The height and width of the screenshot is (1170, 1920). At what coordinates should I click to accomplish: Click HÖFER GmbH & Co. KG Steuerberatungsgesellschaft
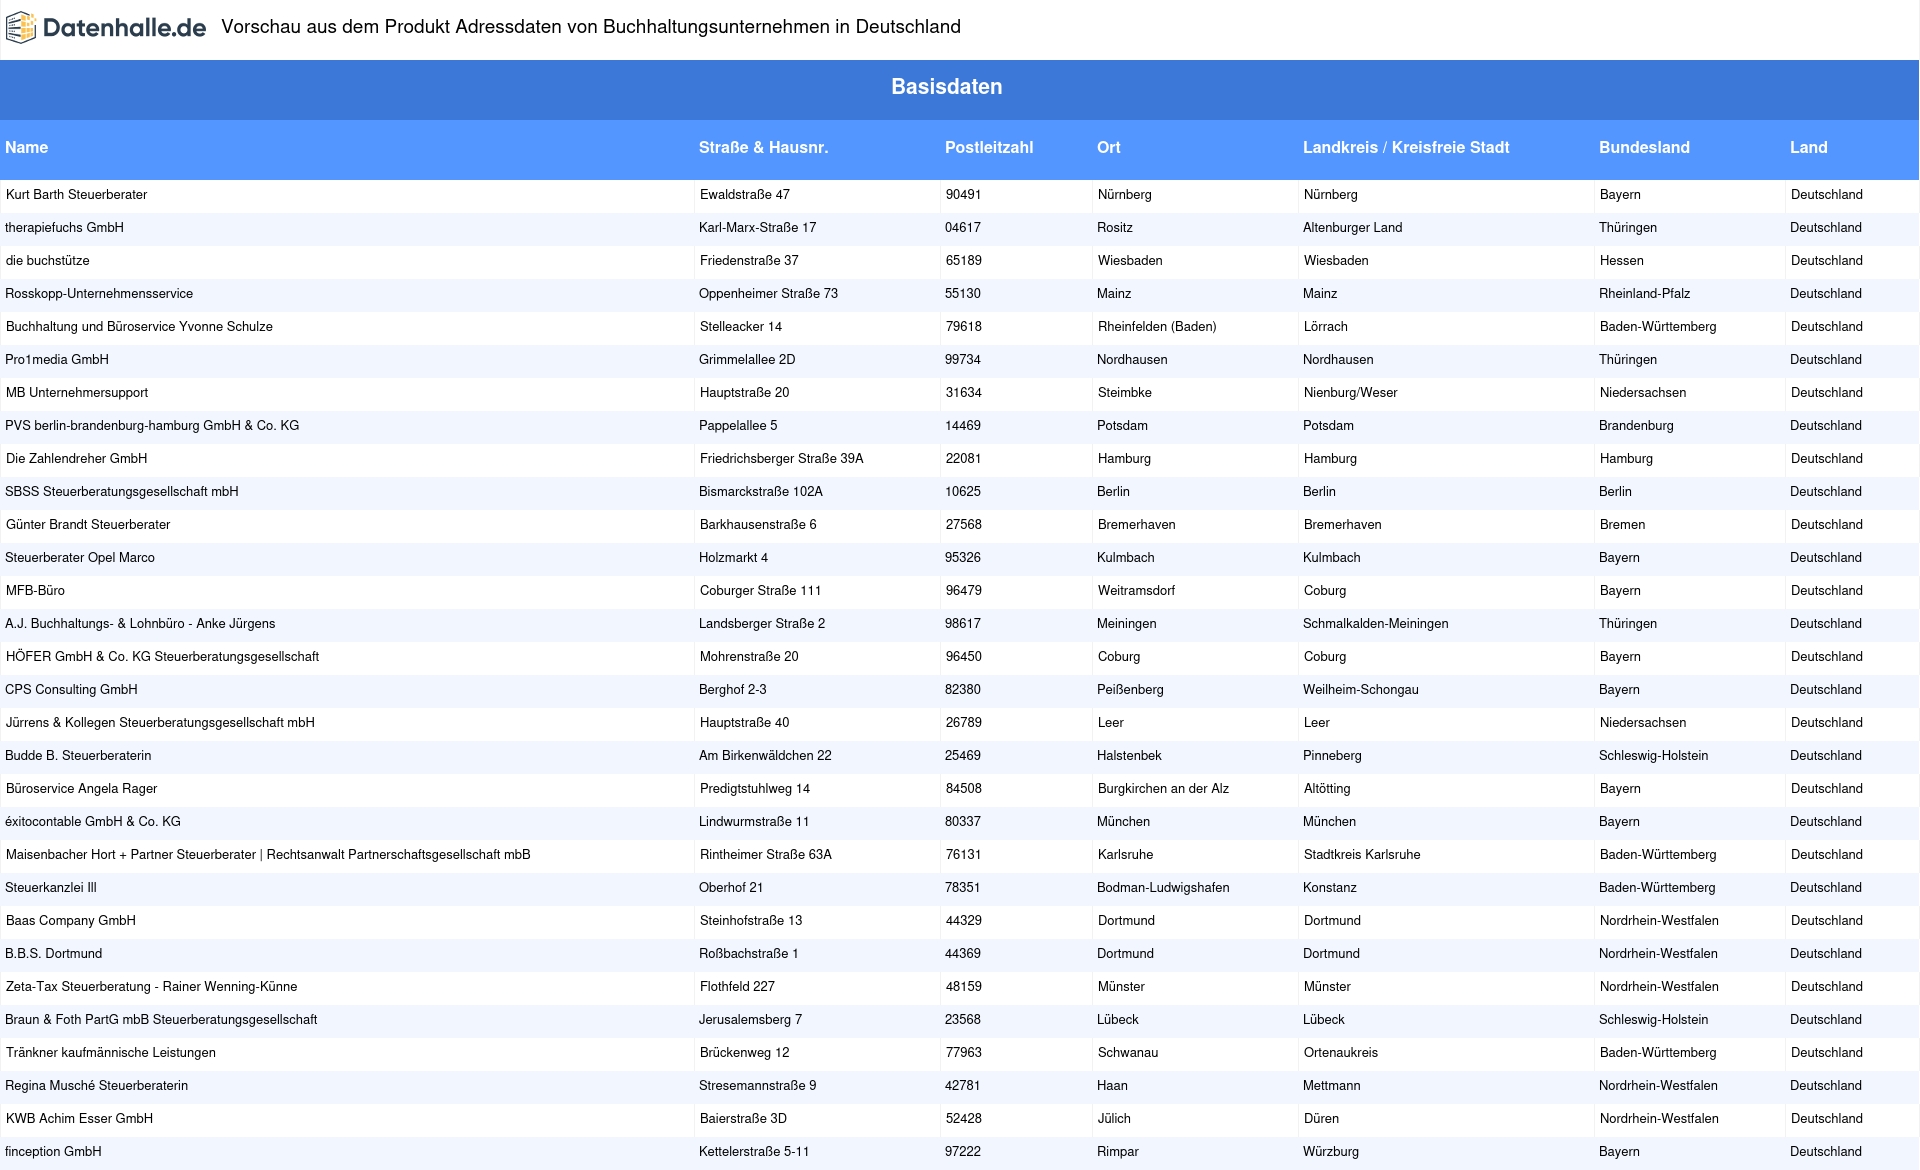point(162,656)
